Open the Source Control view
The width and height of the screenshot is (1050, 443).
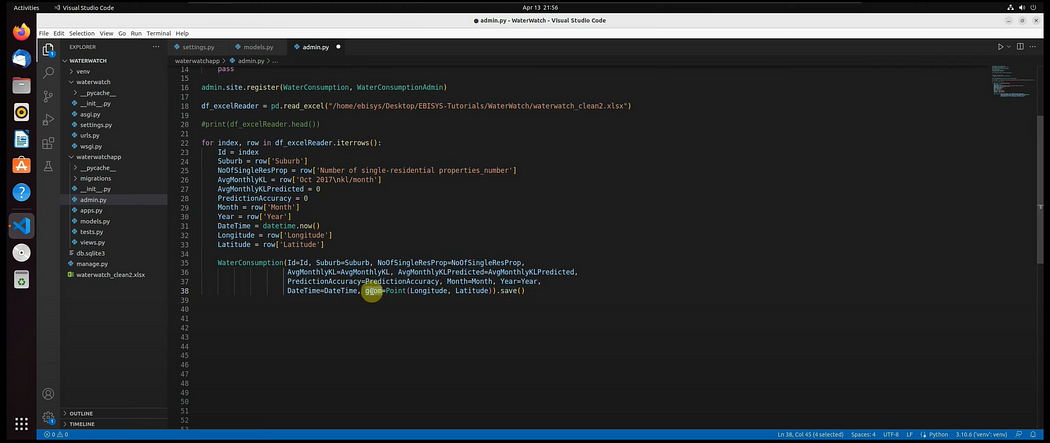[x=48, y=96]
